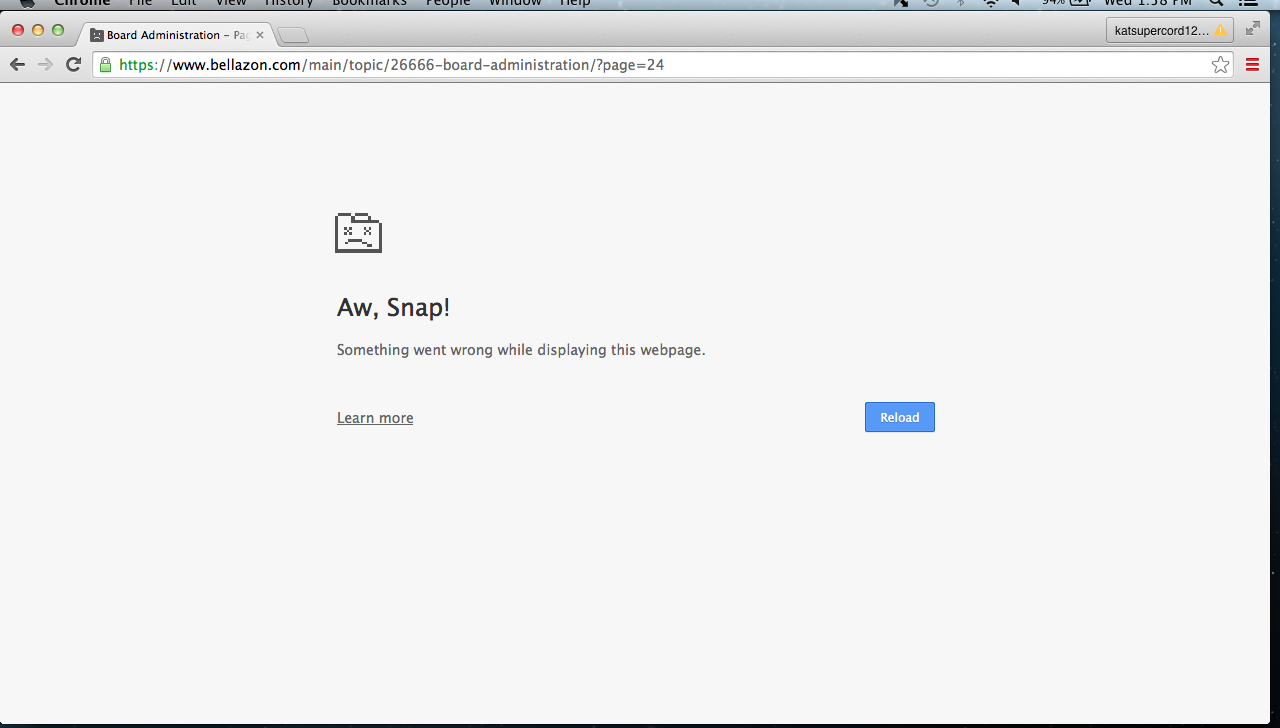
Task: Open a new tab with the blank tab button
Action: [293, 36]
